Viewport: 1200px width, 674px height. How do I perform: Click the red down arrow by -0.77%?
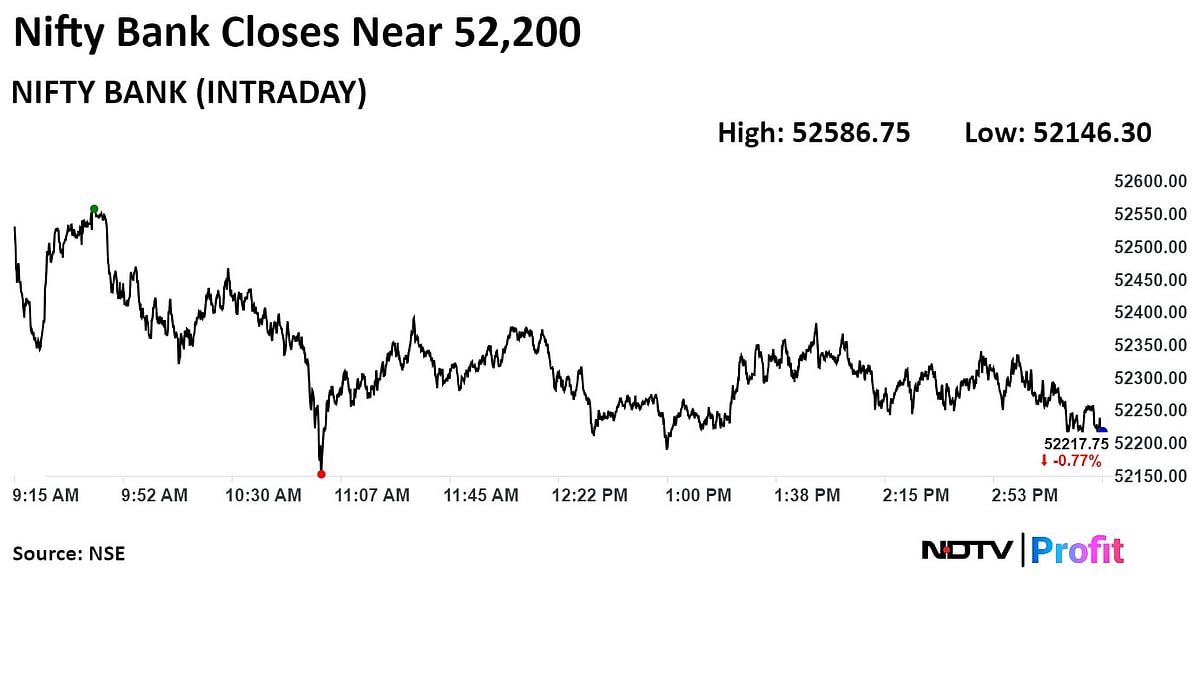(x=1045, y=461)
